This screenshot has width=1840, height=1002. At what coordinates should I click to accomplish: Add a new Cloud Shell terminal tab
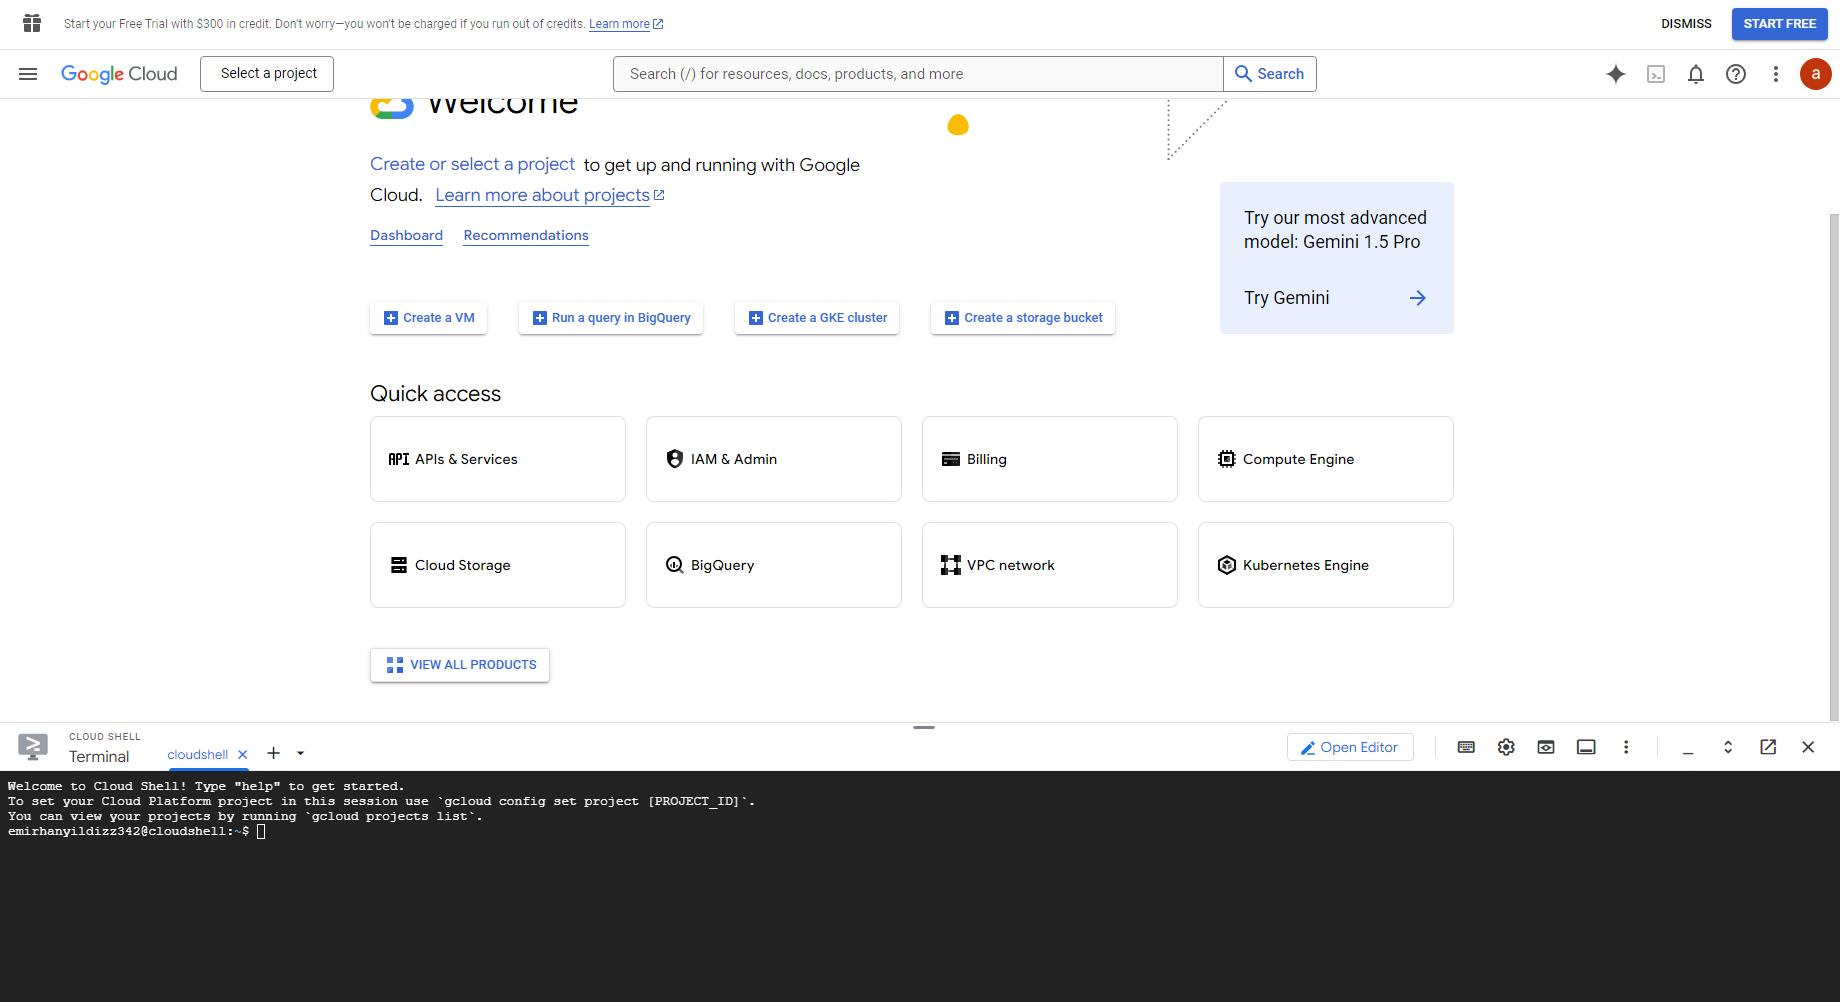[273, 753]
